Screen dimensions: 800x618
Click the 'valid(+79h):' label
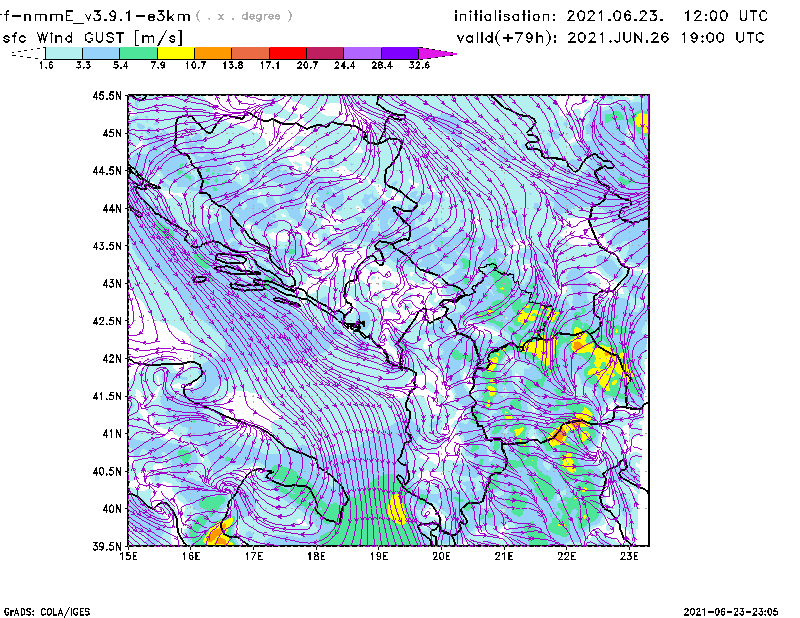507,38
